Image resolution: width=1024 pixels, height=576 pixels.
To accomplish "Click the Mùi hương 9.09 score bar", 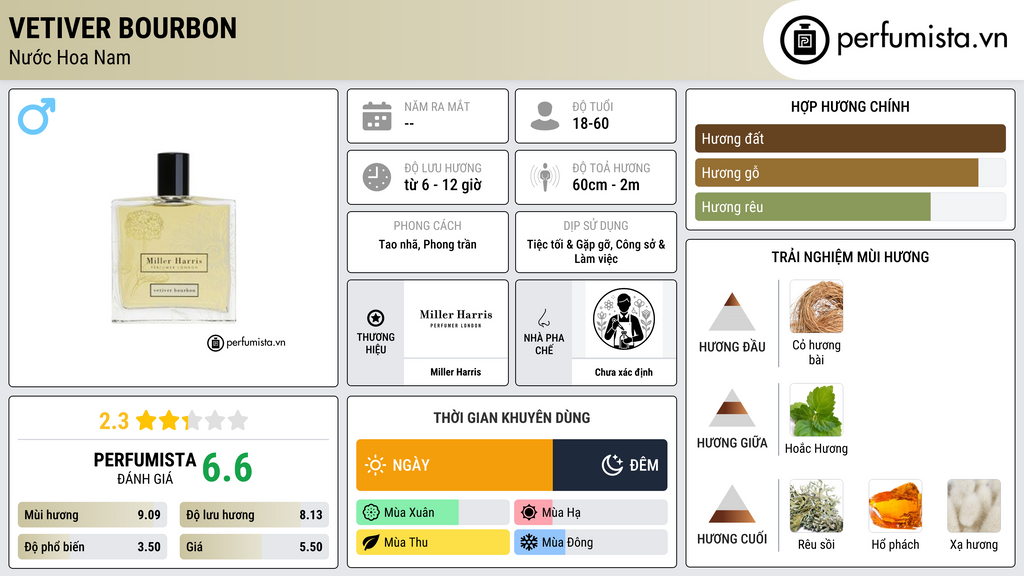I will coord(92,515).
